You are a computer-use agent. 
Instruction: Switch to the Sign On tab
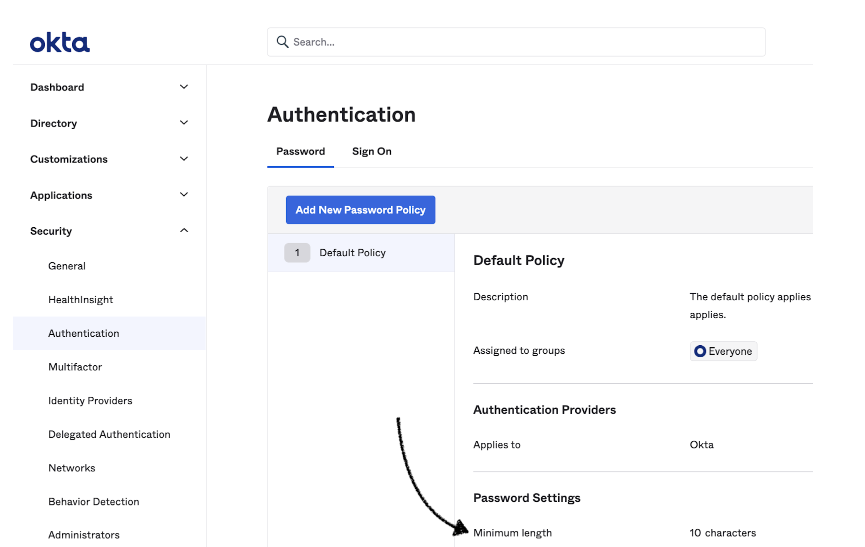[372, 151]
